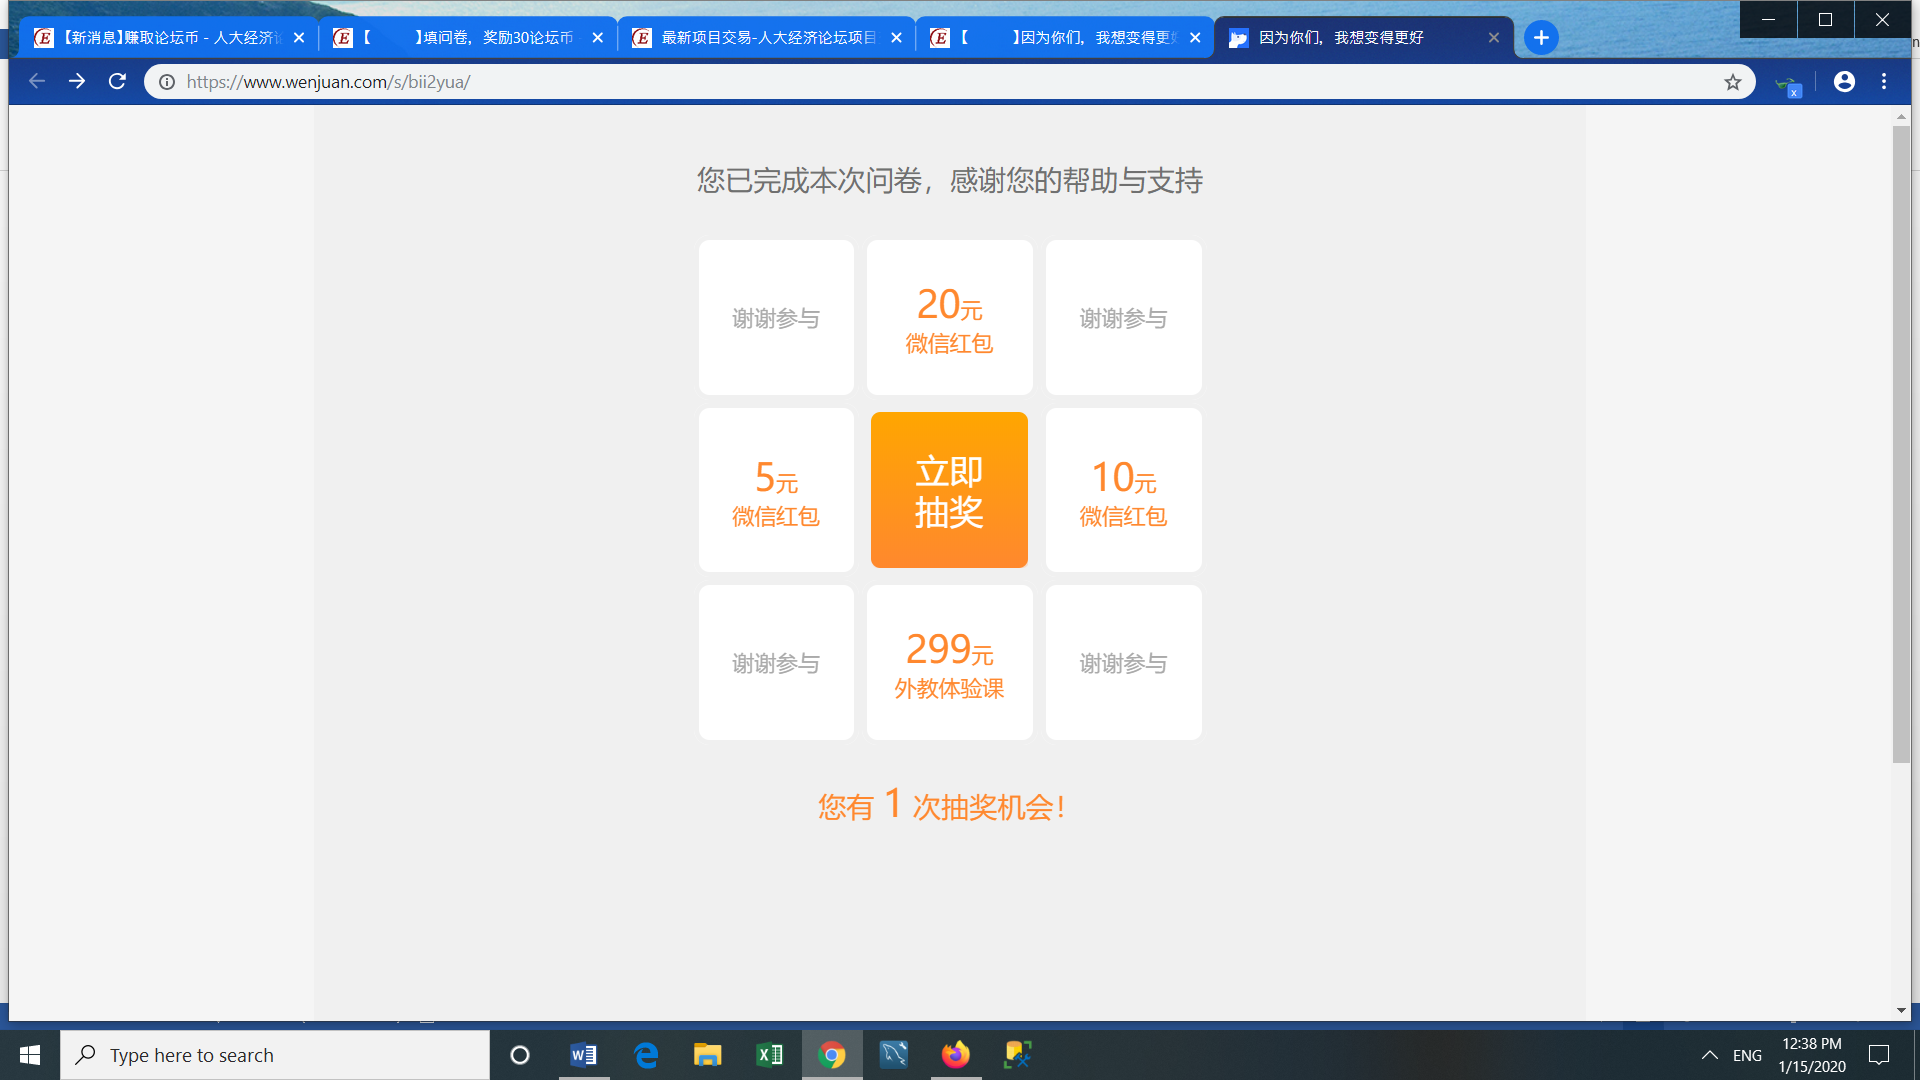Screen dimensions: 1920x1080
Task: Go forward to next page
Action: click(77, 81)
